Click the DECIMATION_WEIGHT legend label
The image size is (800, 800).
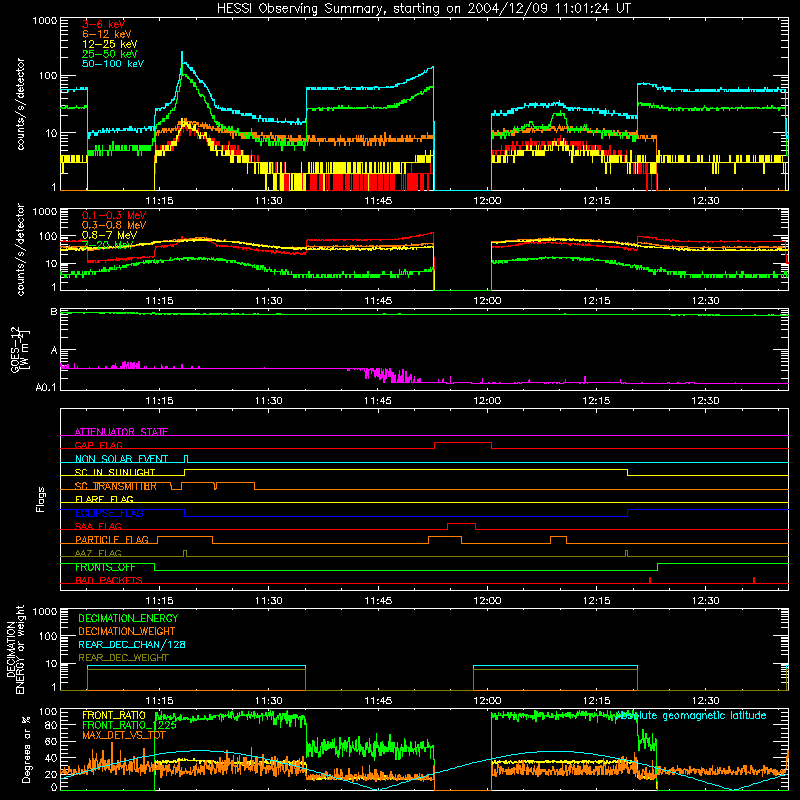127,631
